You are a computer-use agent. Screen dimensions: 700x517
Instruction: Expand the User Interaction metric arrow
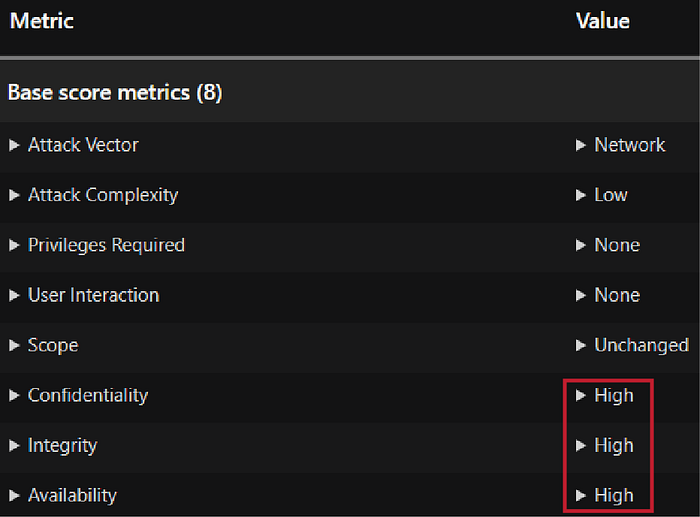tap(14, 295)
